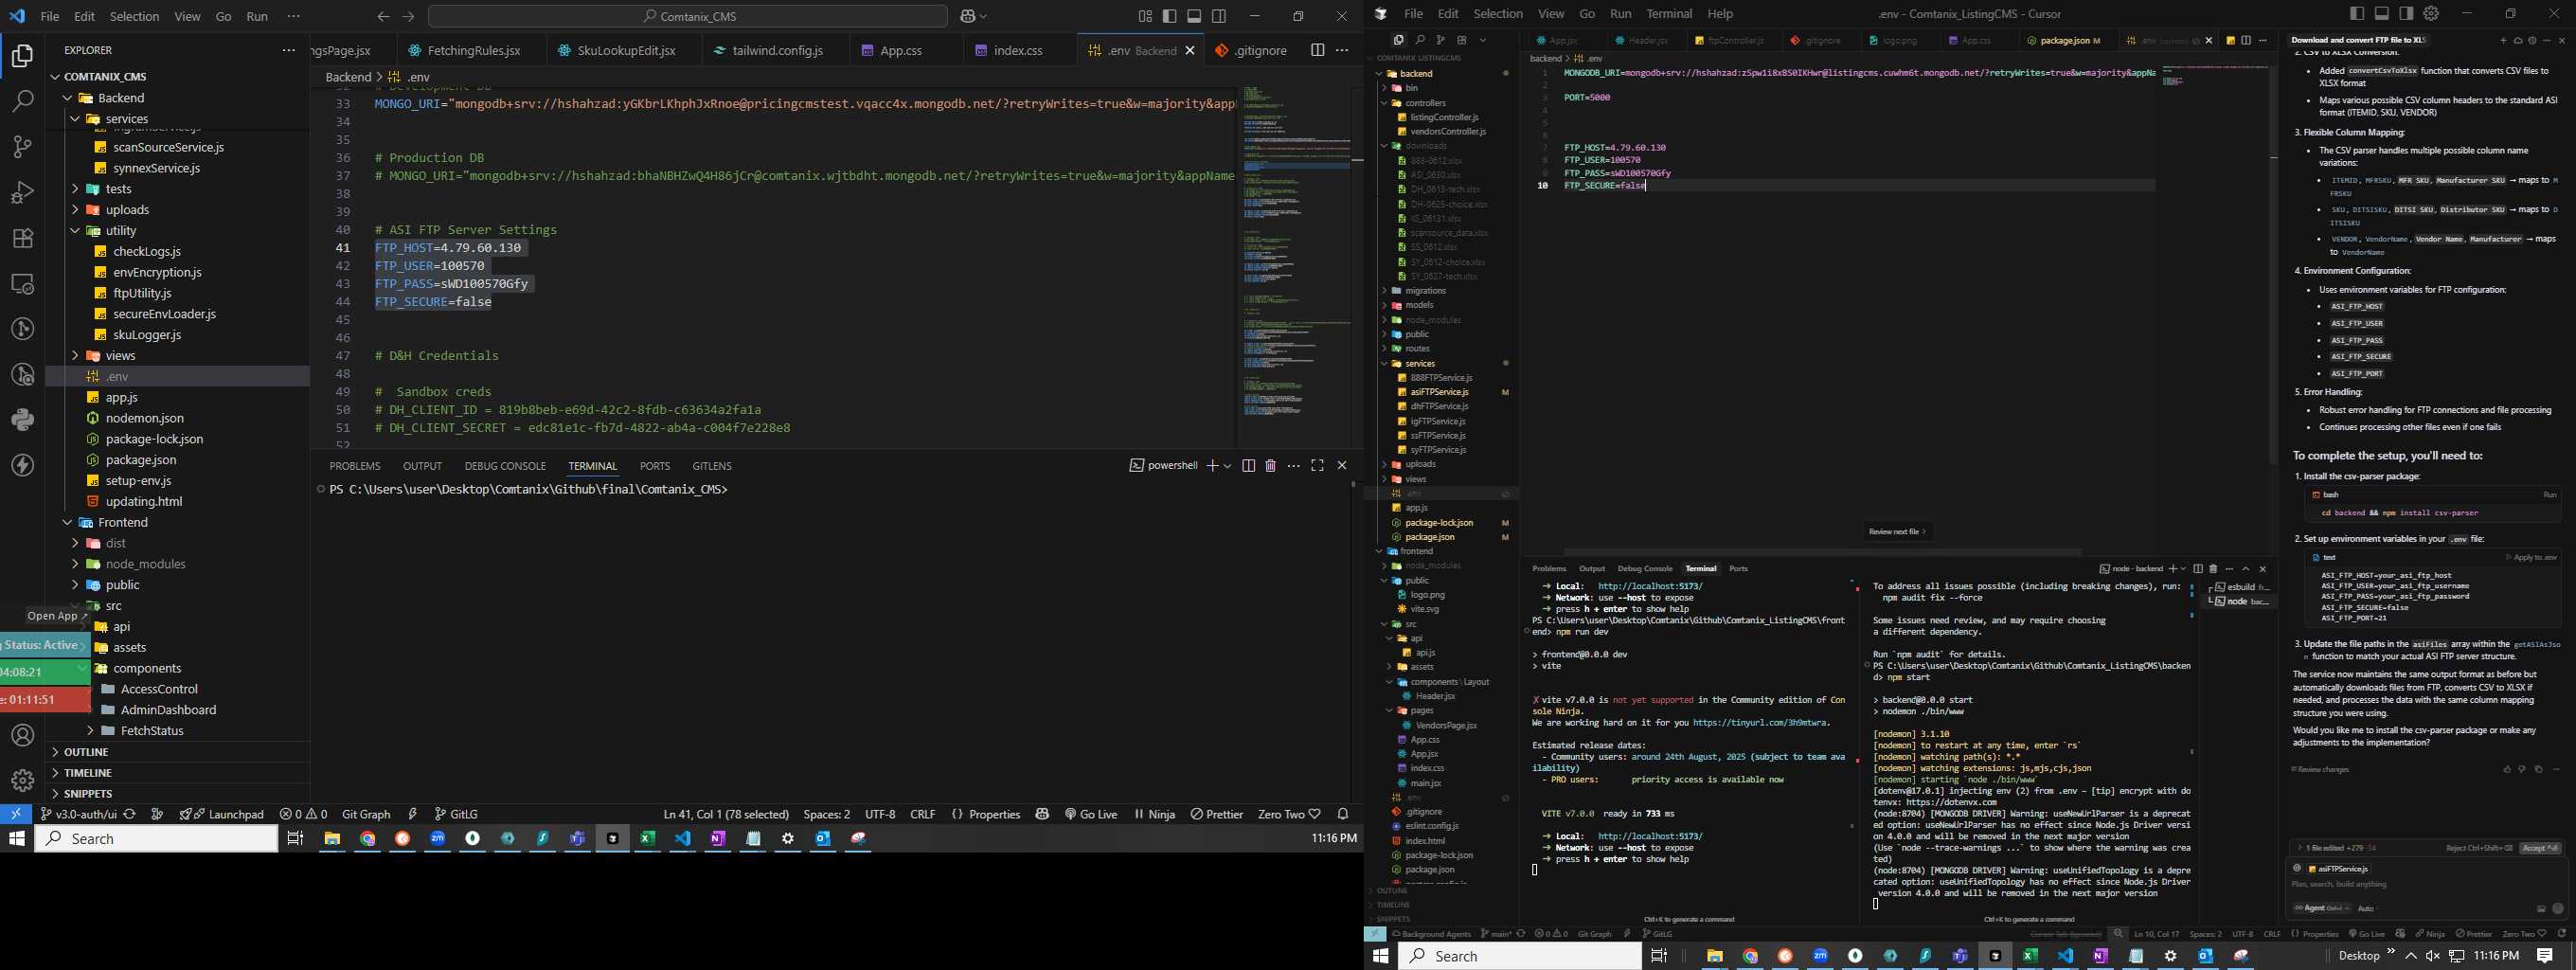The width and height of the screenshot is (2576, 970).
Task: Open new terminal profile dropdown arrow in VS Code
Action: pos(1227,466)
